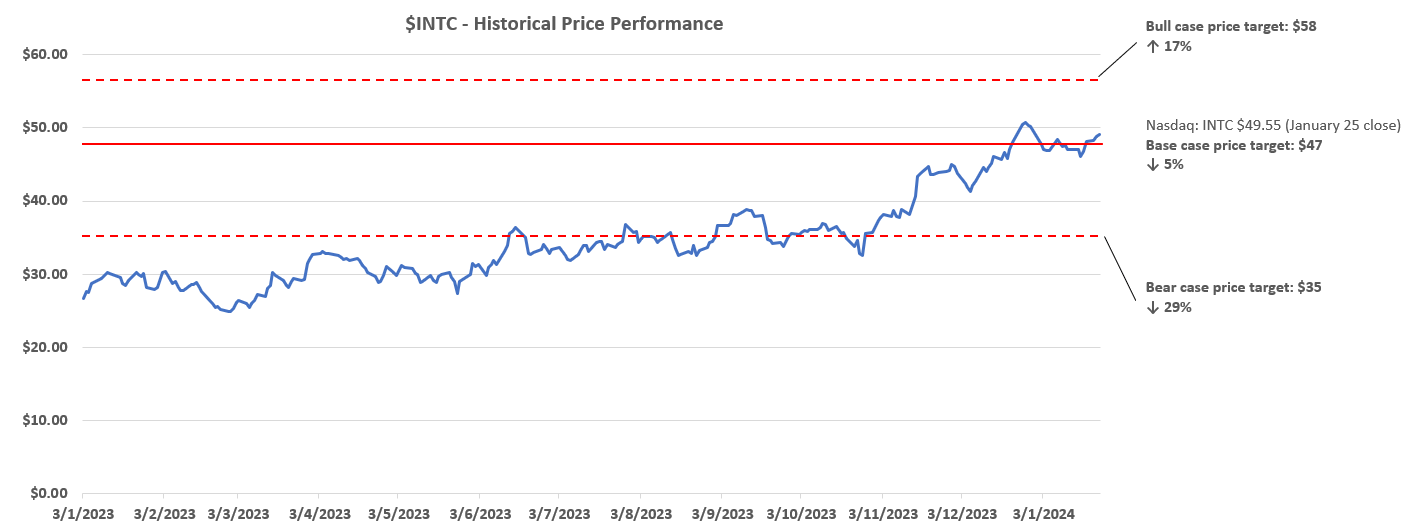The width and height of the screenshot is (1425, 532).
Task: Click the blue price line's highest peak
Action: coord(1025,123)
